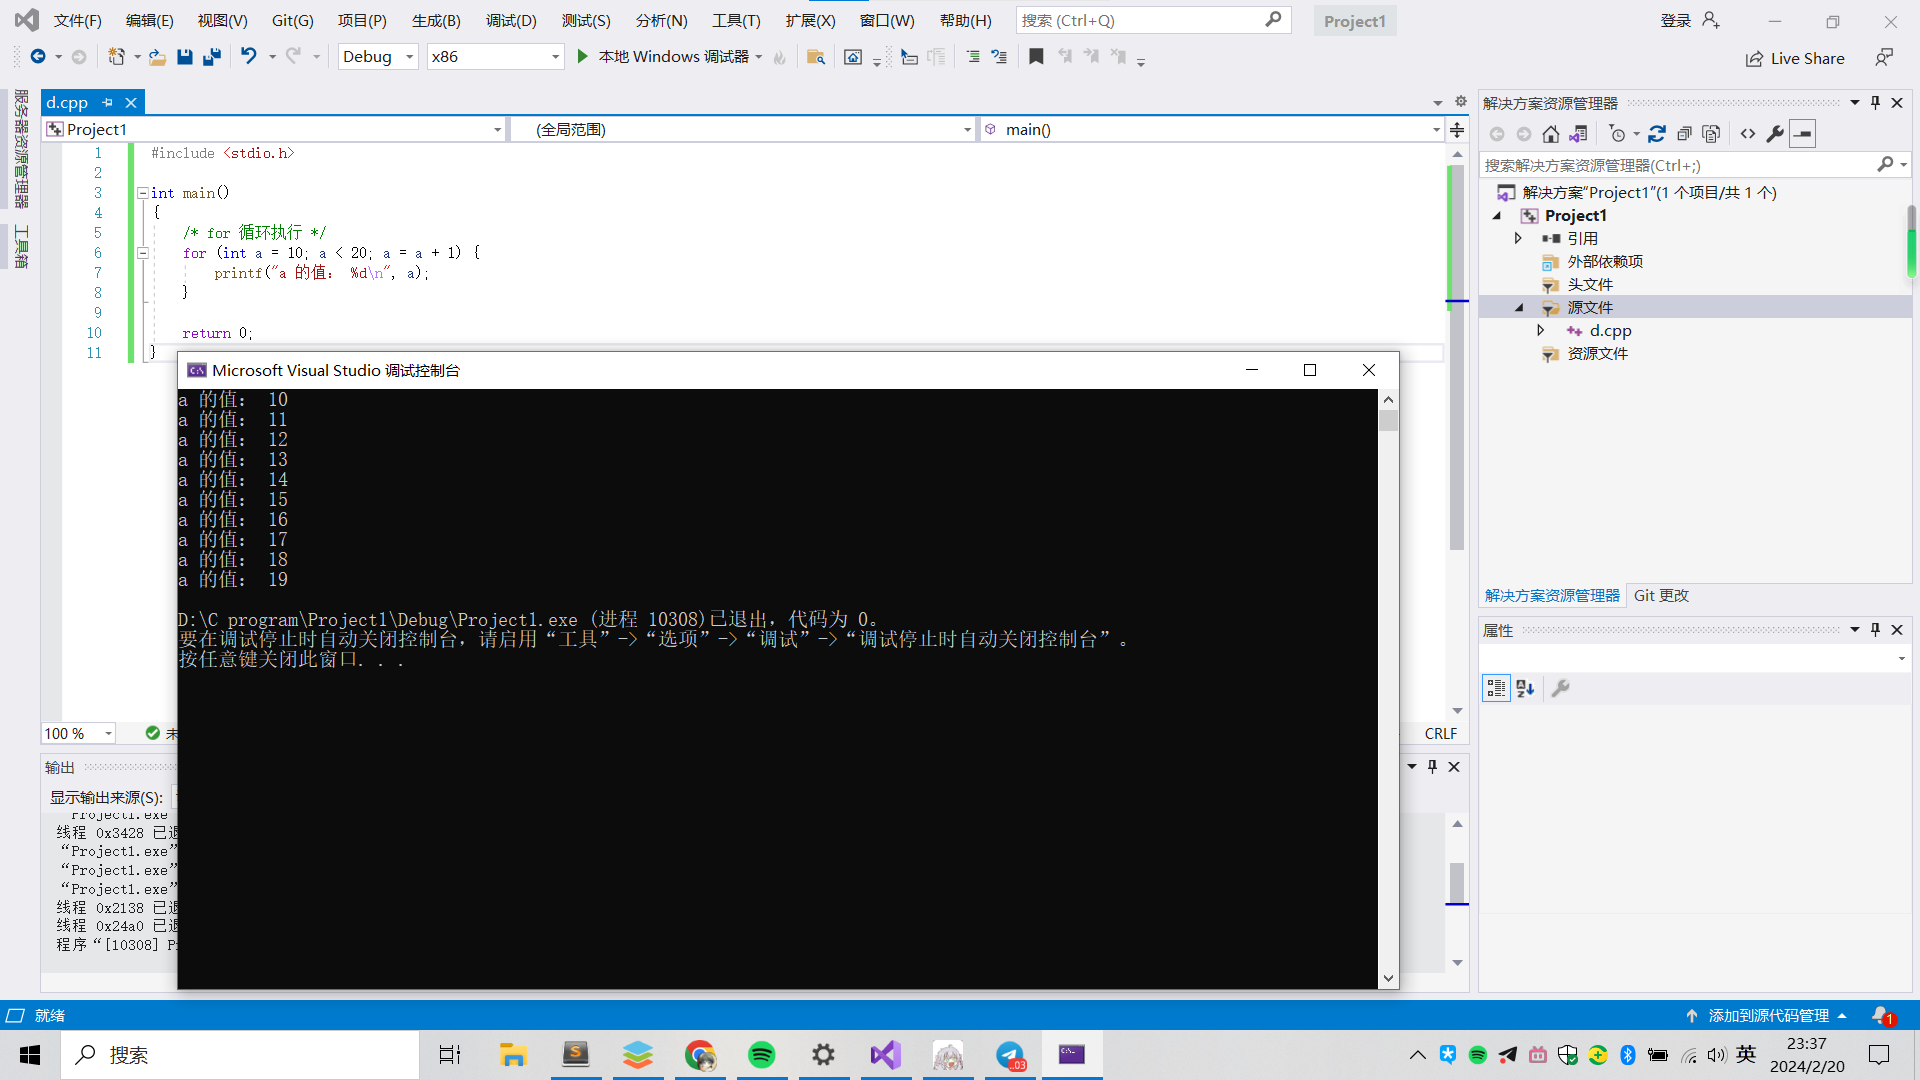
Task: Click the bookmark icon in toolbar
Action: click(1036, 57)
